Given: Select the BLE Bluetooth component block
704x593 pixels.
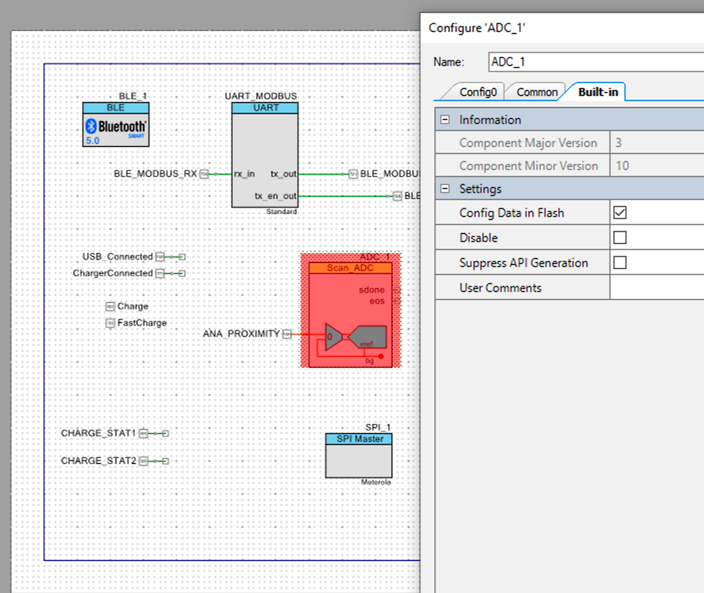Looking at the screenshot, I should coord(116,124).
